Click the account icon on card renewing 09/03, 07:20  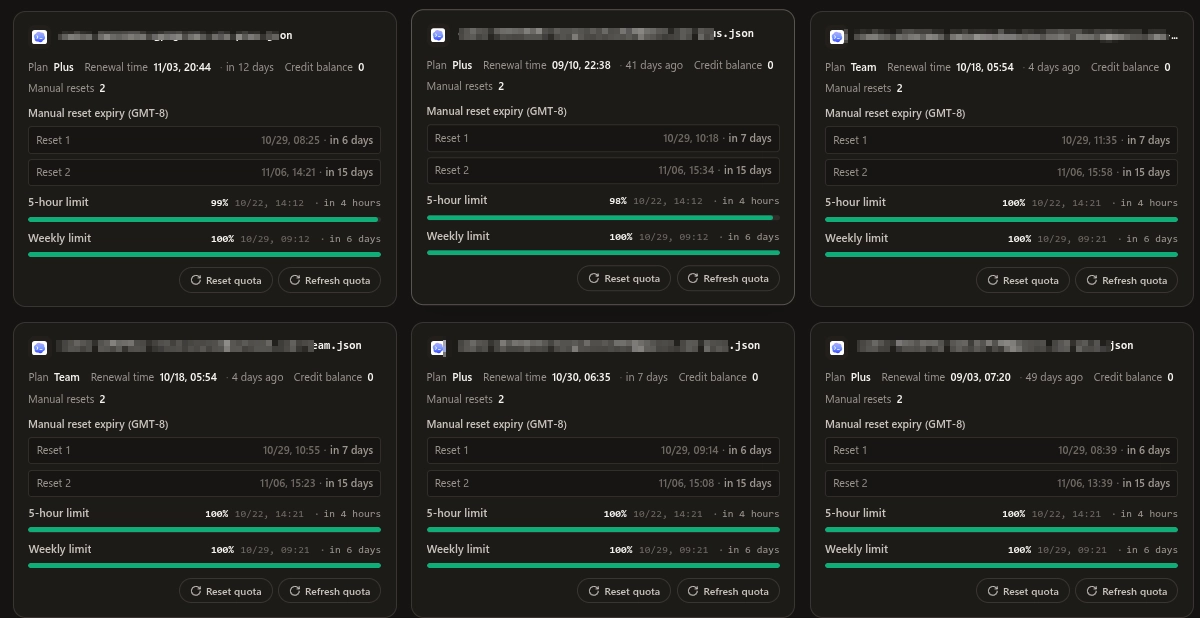[837, 348]
